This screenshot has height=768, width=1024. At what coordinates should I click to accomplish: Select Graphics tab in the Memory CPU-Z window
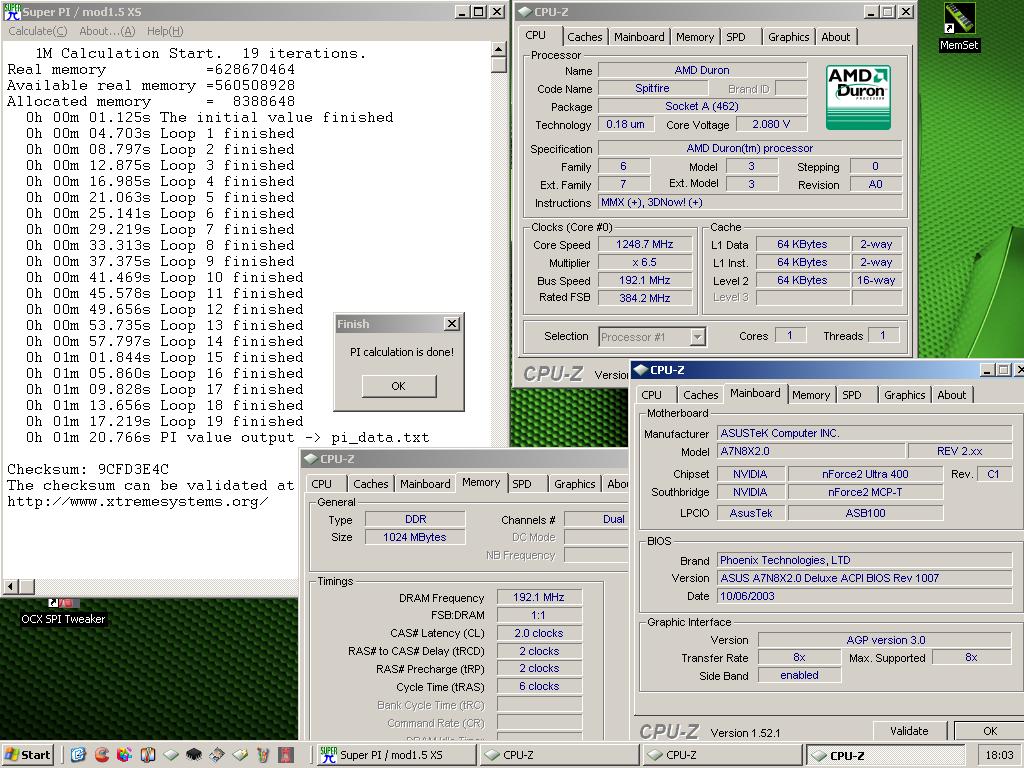tap(575, 484)
